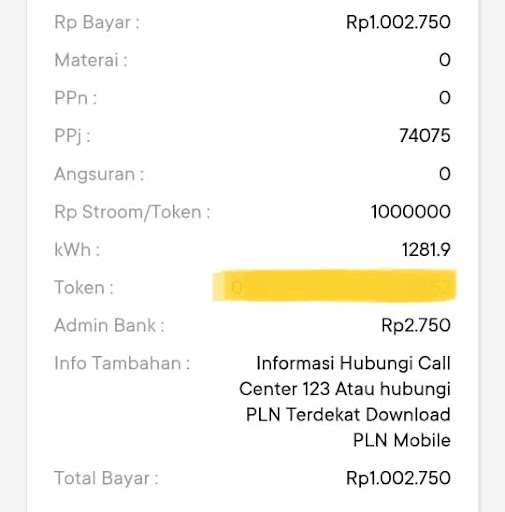Click the PPn label
The image size is (505, 512).
[76, 98]
